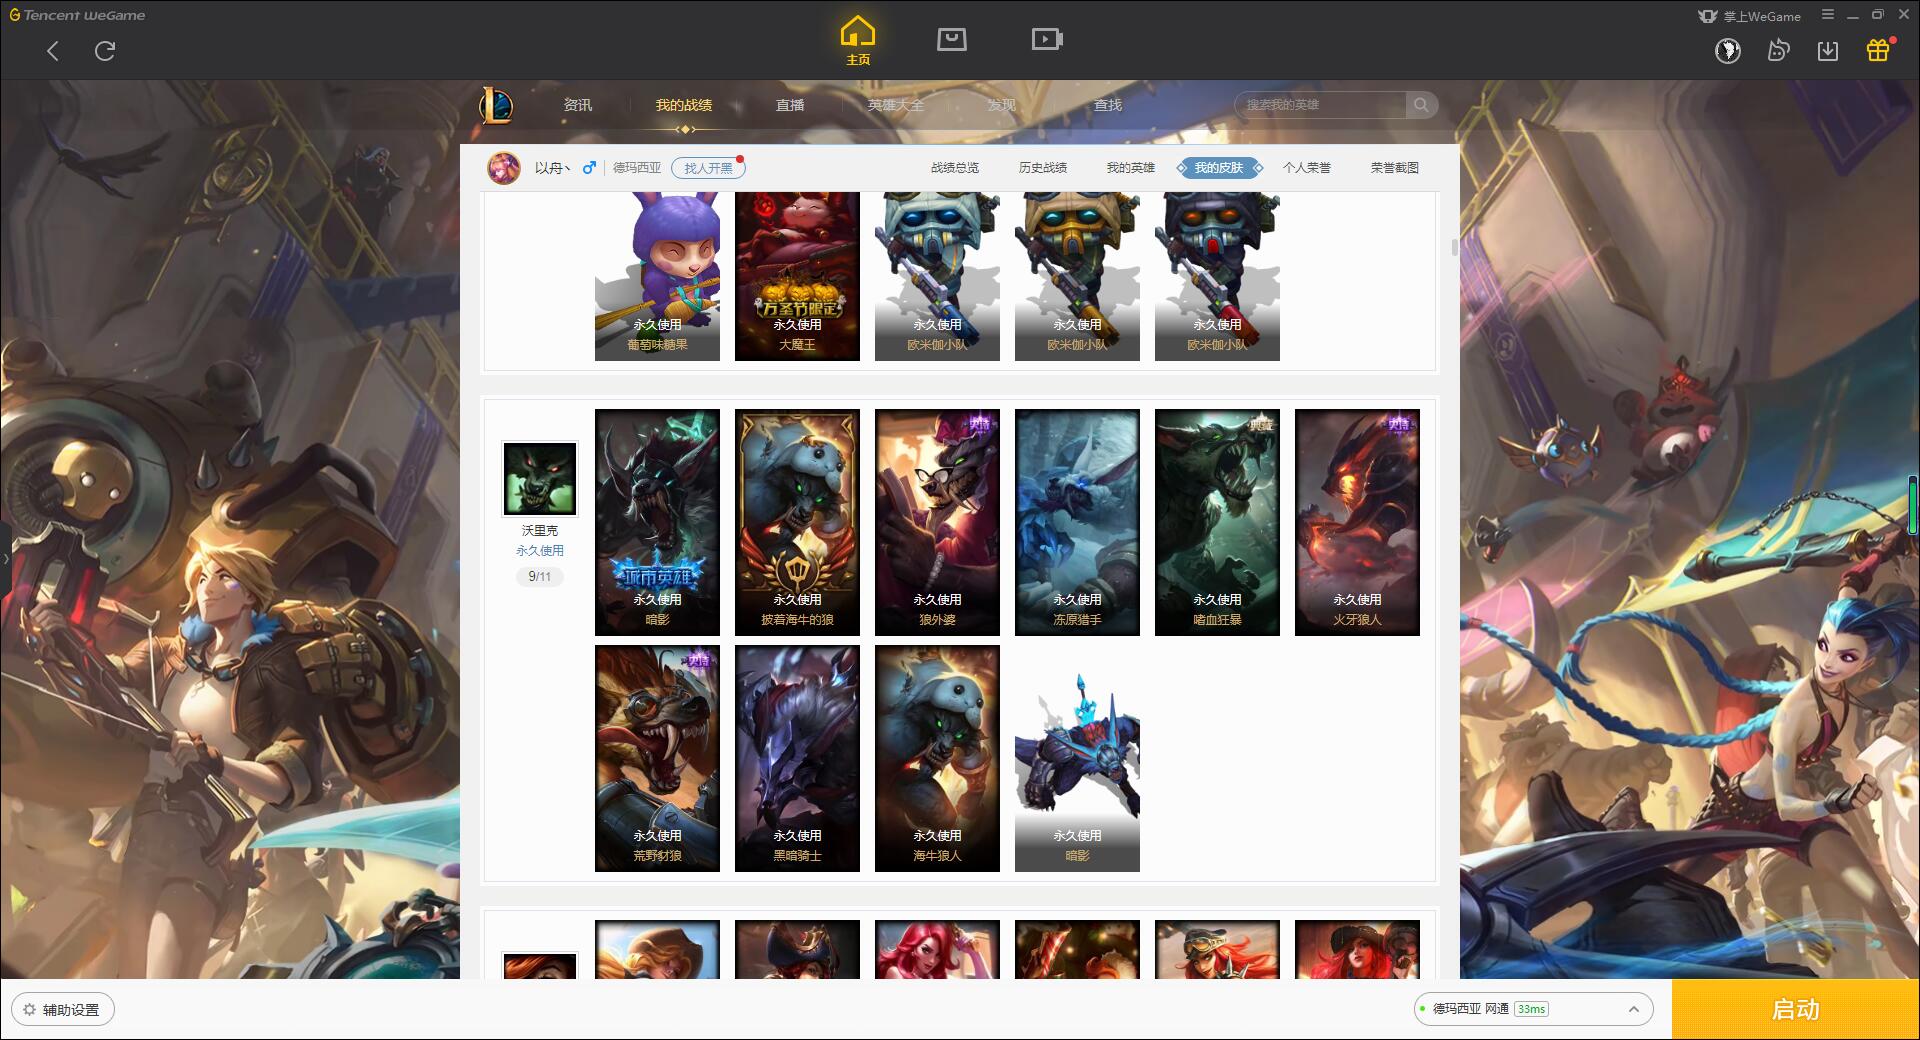1920x1040 pixels.
Task: Switch to the 查找 tab
Action: point(1108,105)
